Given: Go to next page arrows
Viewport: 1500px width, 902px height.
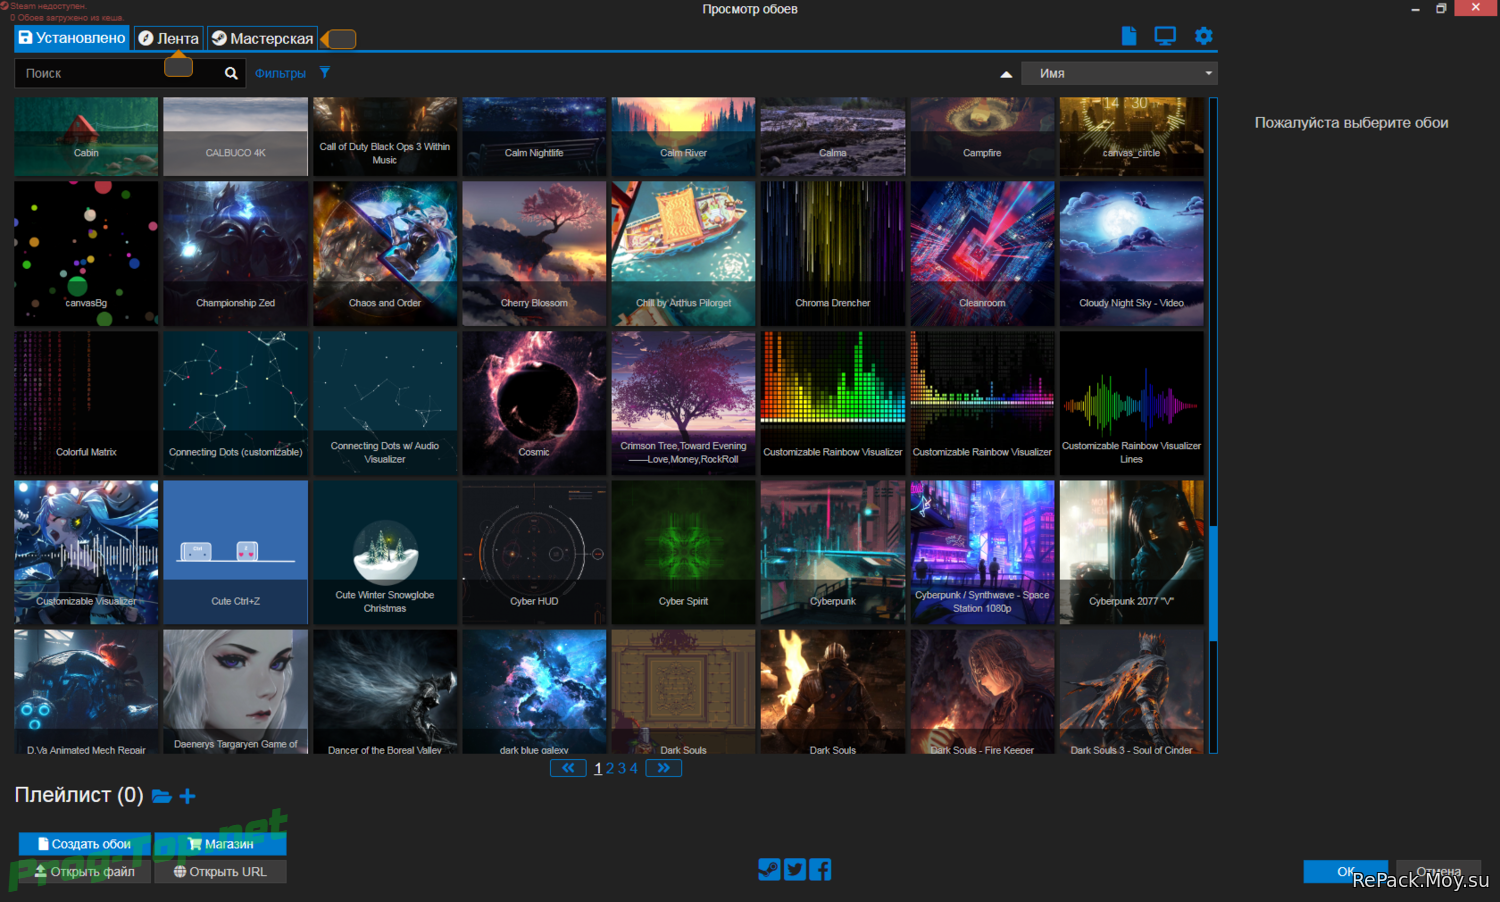Looking at the screenshot, I should click(664, 768).
